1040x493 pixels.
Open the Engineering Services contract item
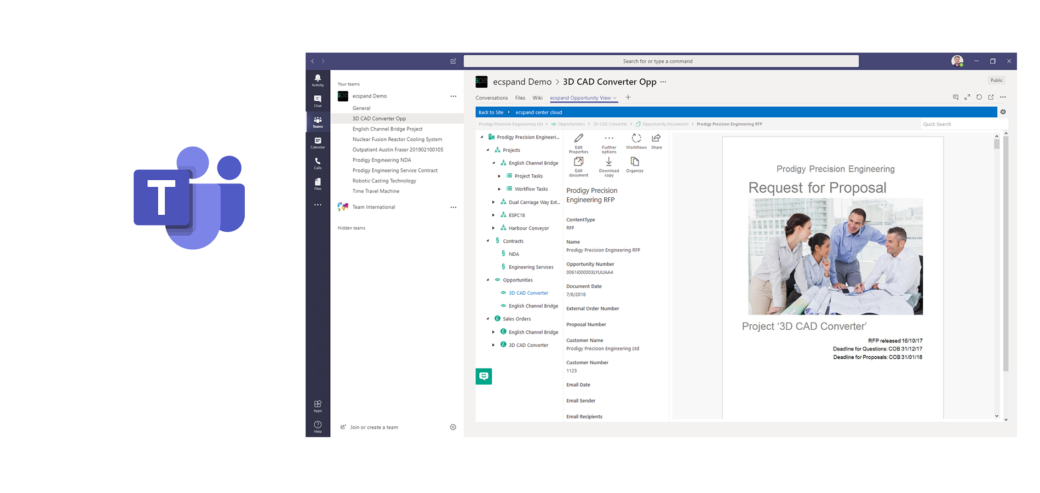[531, 267]
